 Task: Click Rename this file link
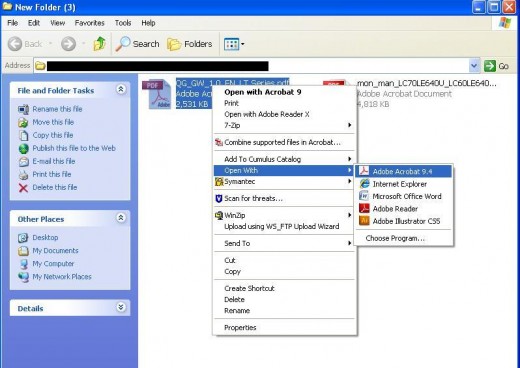click(x=57, y=109)
